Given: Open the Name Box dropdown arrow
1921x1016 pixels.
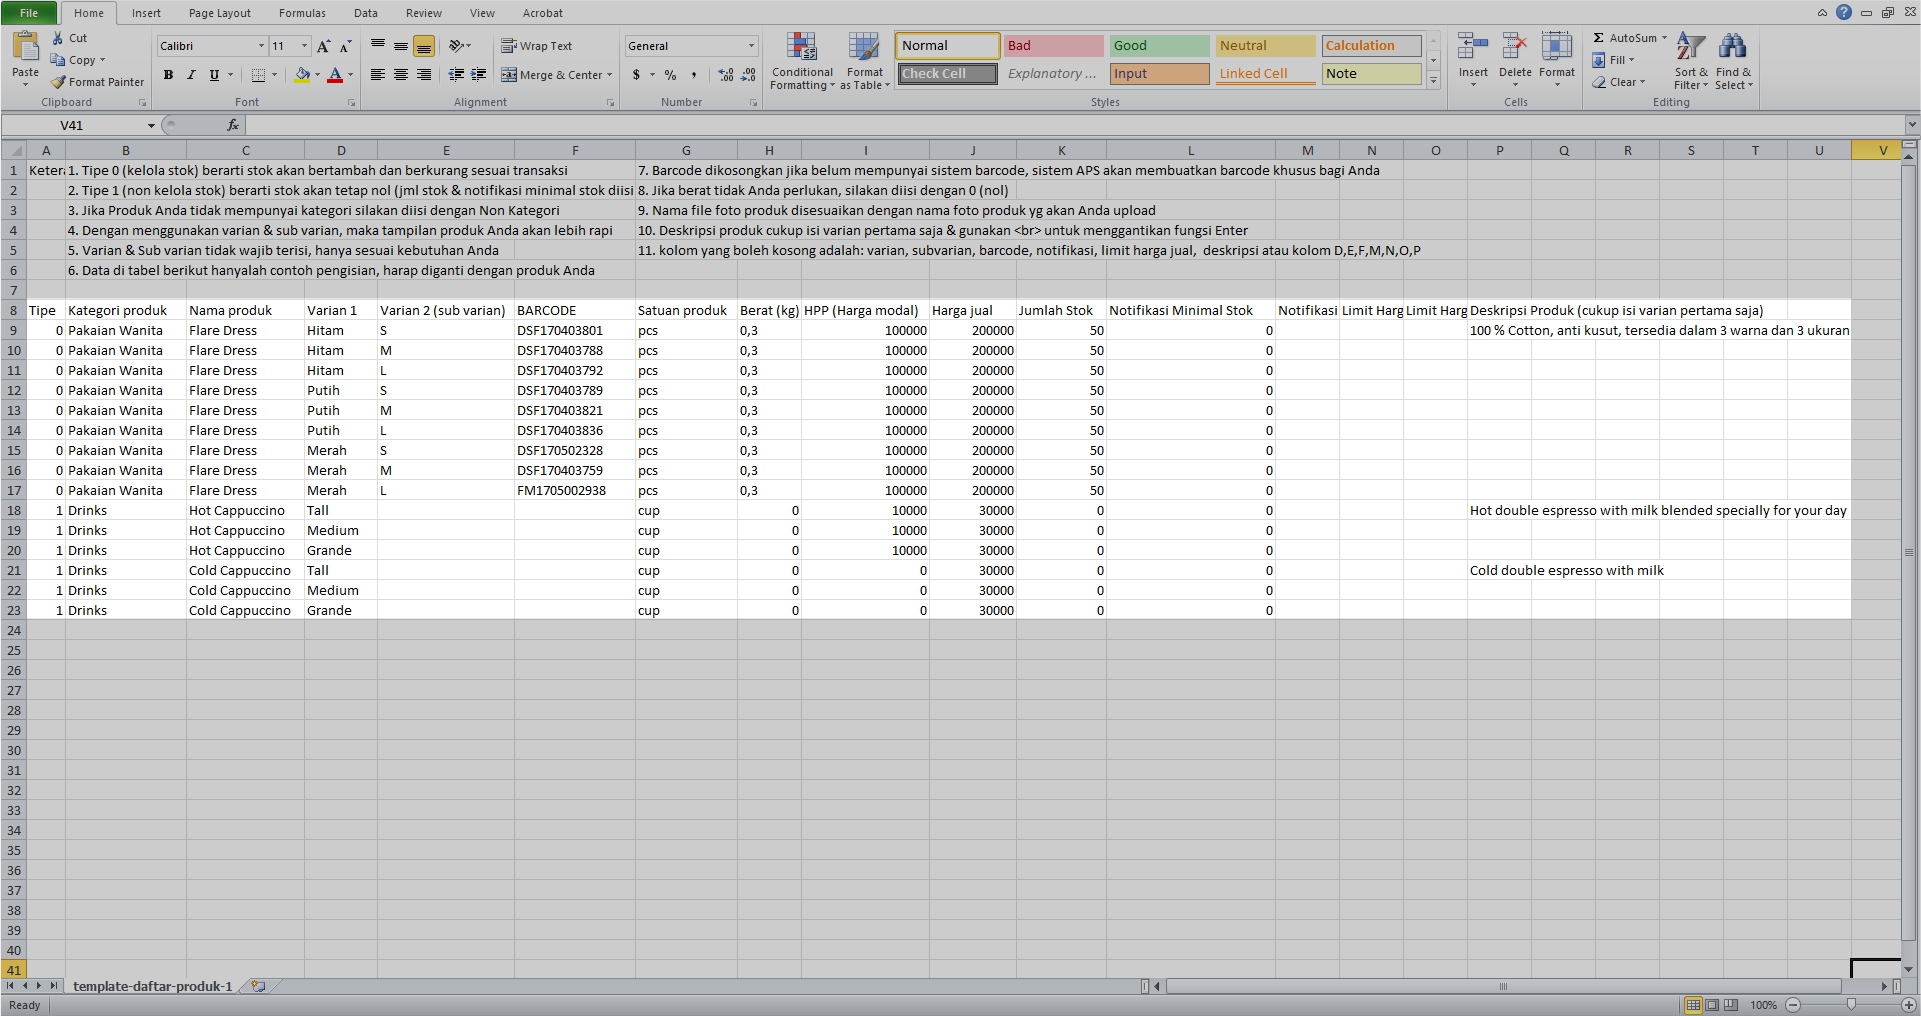Looking at the screenshot, I should 151,126.
